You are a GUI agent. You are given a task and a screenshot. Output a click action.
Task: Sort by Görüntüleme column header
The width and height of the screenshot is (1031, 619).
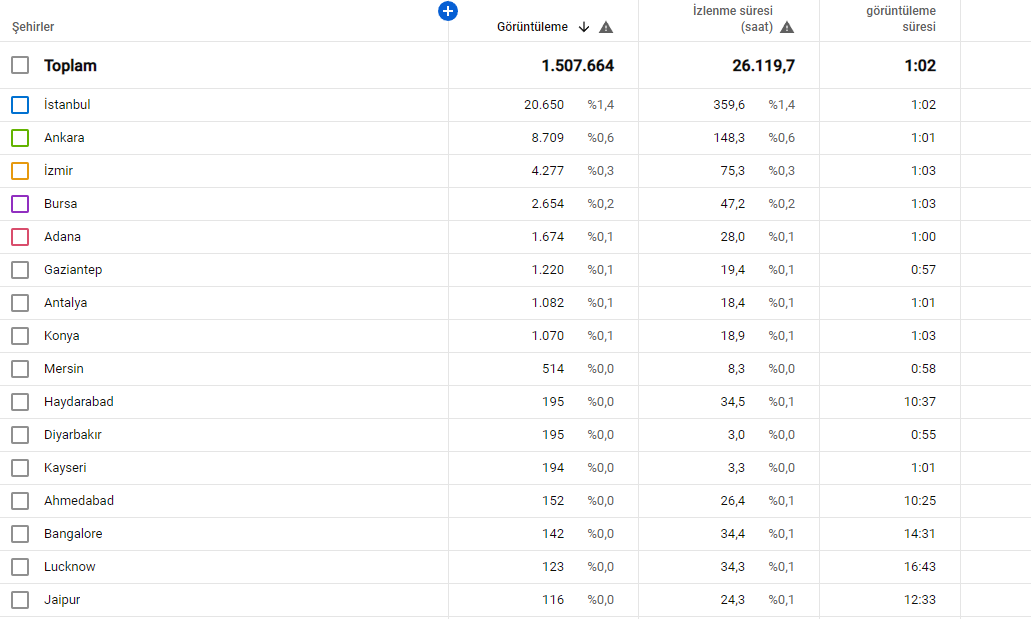532,27
